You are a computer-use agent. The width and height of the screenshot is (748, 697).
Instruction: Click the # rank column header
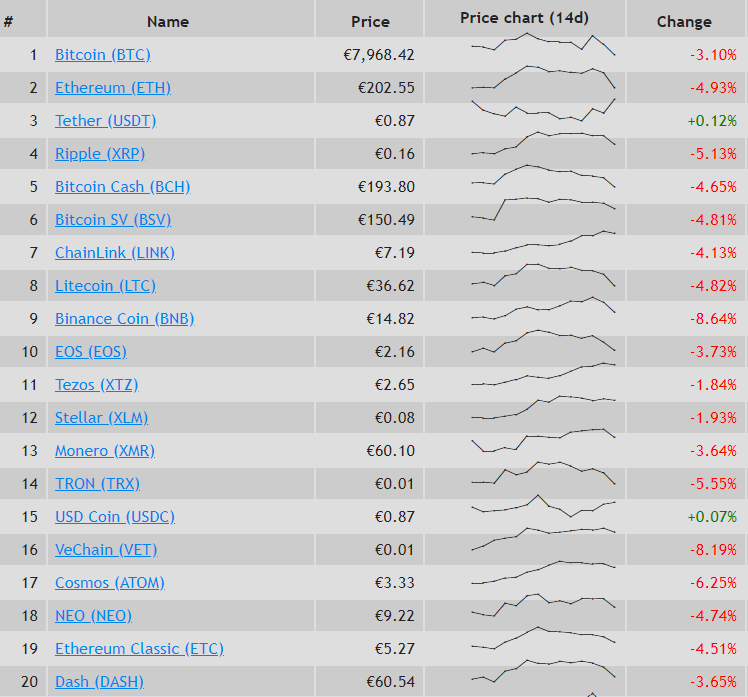pos(9,22)
